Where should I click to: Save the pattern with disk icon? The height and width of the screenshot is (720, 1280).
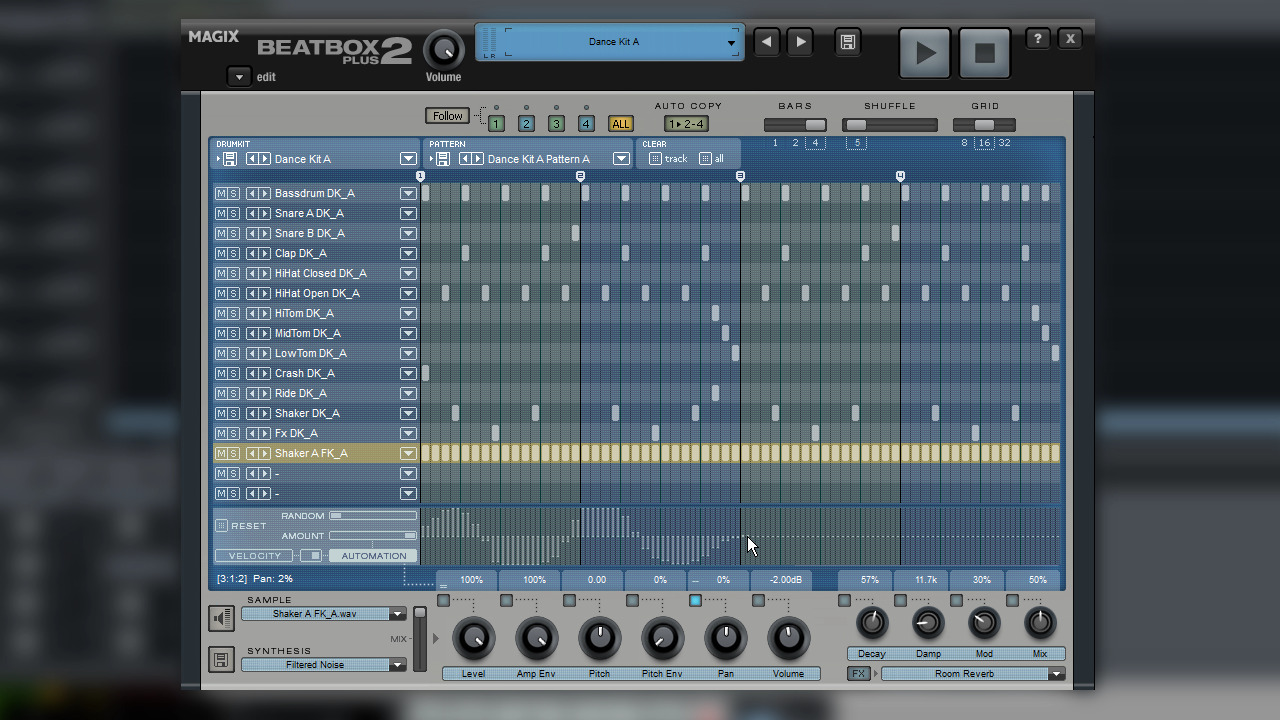442,159
